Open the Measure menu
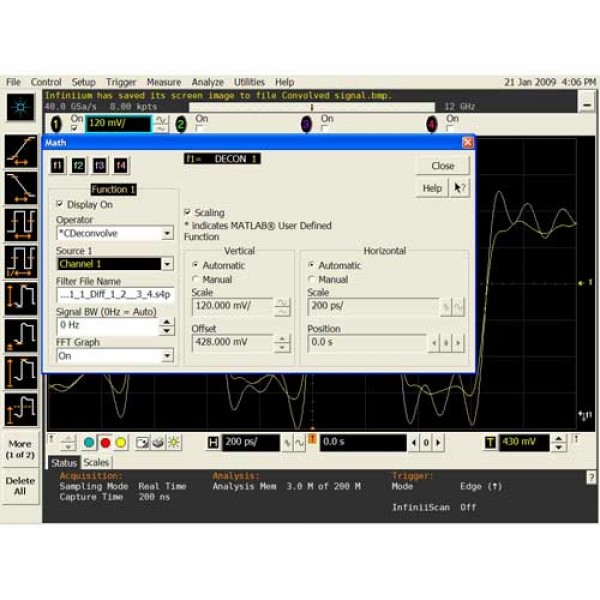 [163, 82]
